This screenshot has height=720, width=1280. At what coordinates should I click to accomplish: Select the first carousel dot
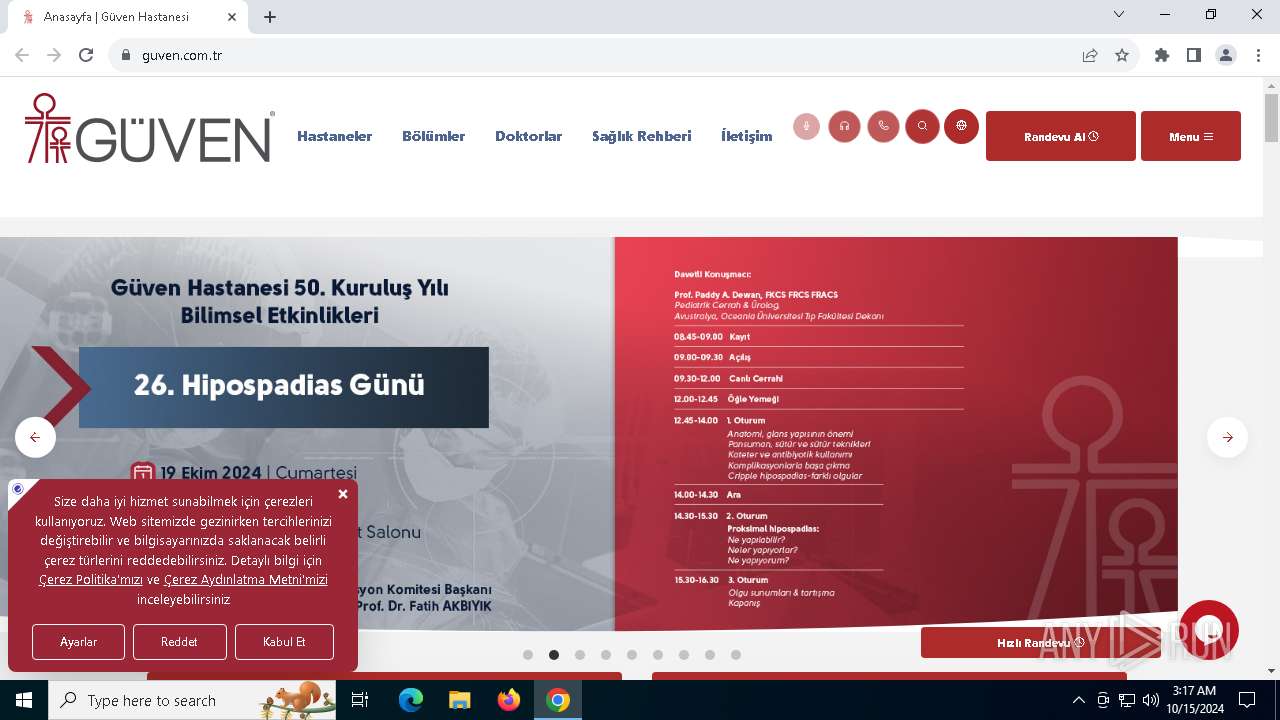(528, 655)
